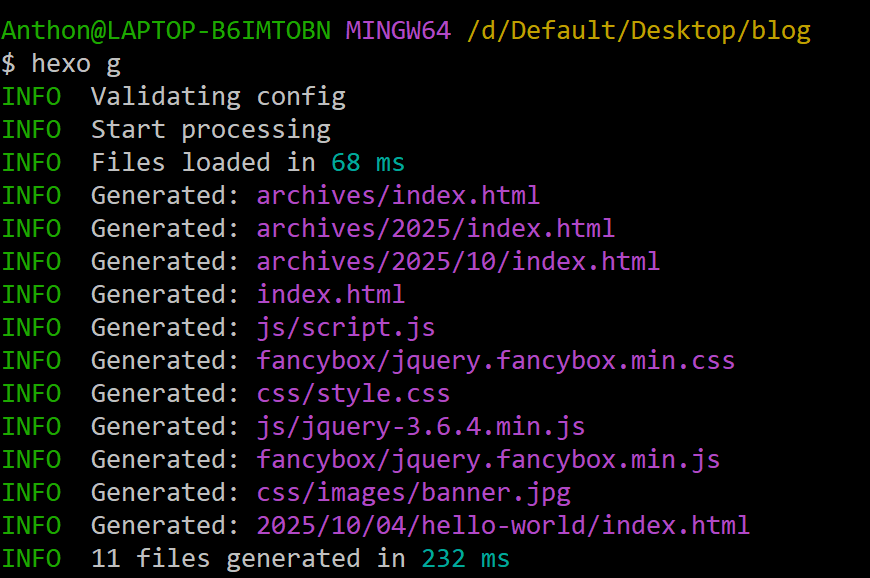870x578 pixels.
Task: Open the css/style.css file path
Action: (353, 393)
